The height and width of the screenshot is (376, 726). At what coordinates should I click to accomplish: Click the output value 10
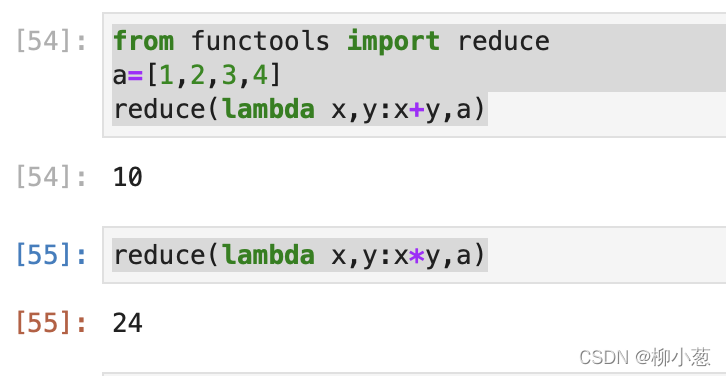pyautogui.click(x=128, y=178)
